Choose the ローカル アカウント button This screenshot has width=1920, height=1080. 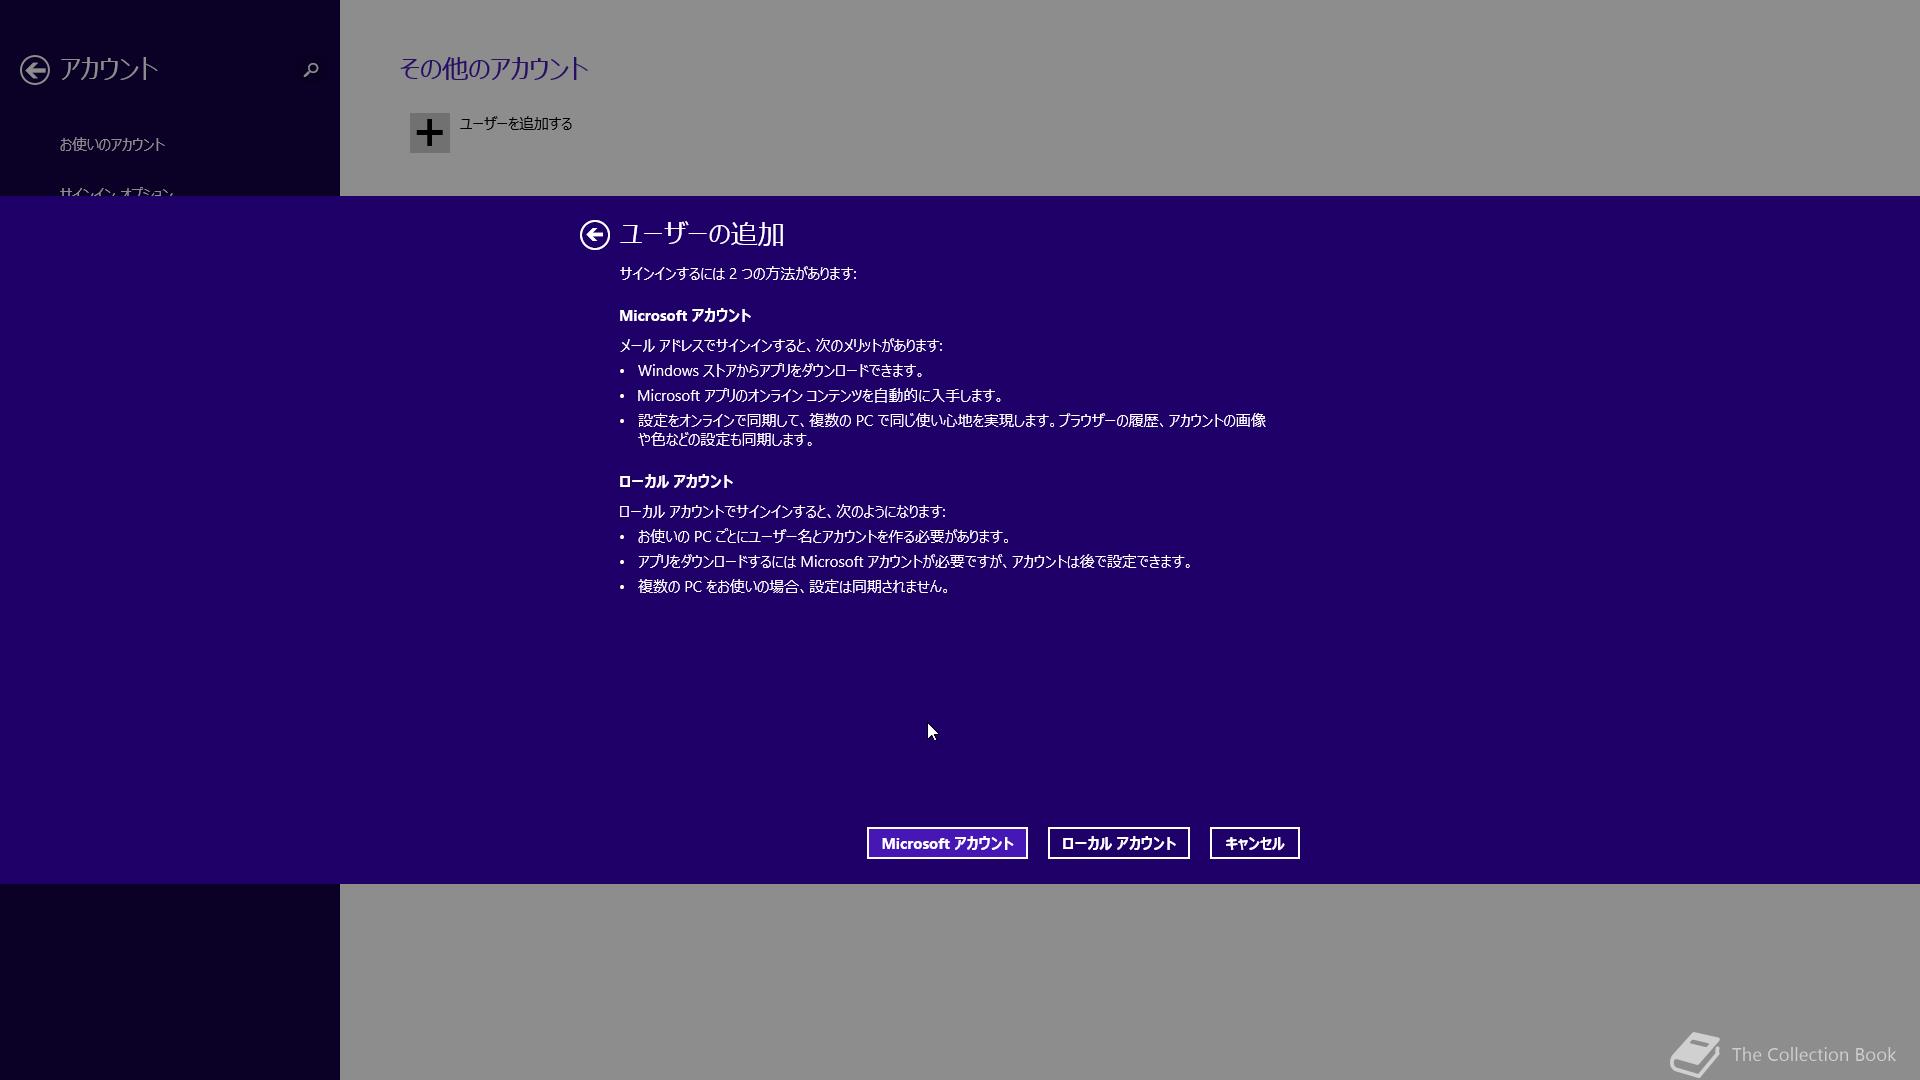tap(1118, 843)
